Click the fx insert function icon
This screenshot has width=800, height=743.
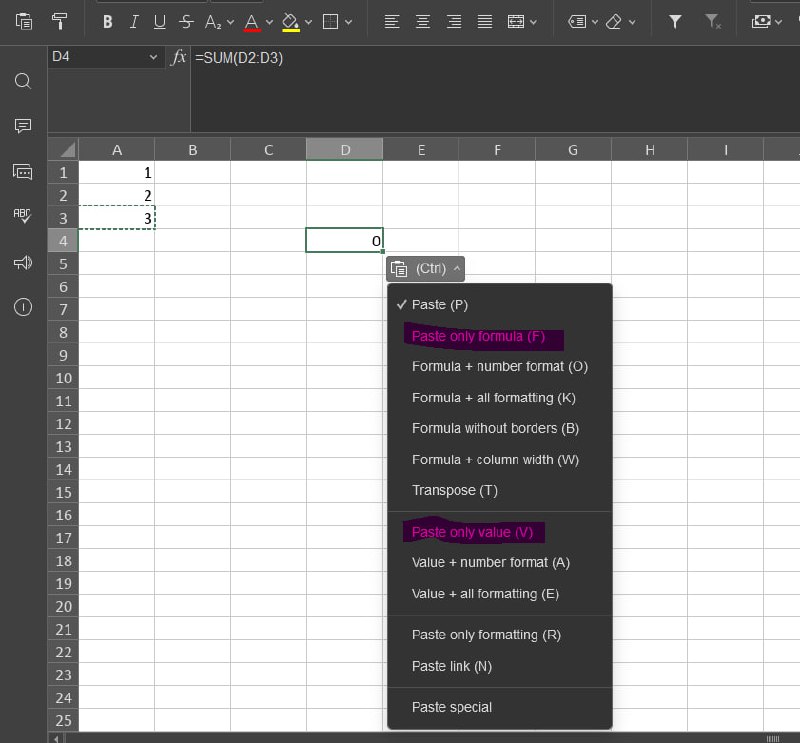tap(178, 57)
